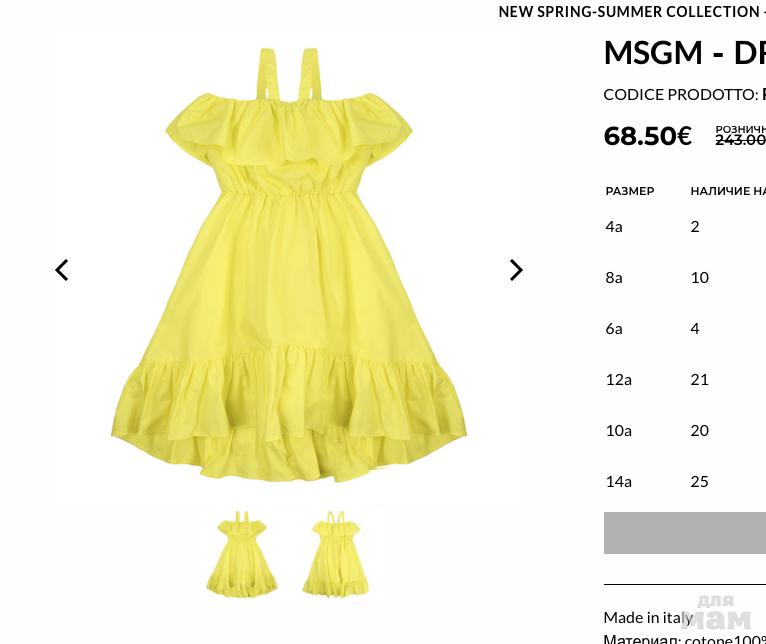The image size is (766, 644).
Task: Select size 12a row
Action: pos(685,380)
